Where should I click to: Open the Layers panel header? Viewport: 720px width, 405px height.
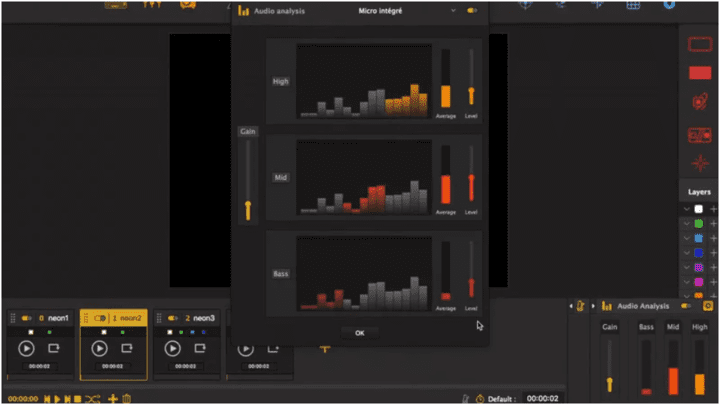click(x=699, y=192)
